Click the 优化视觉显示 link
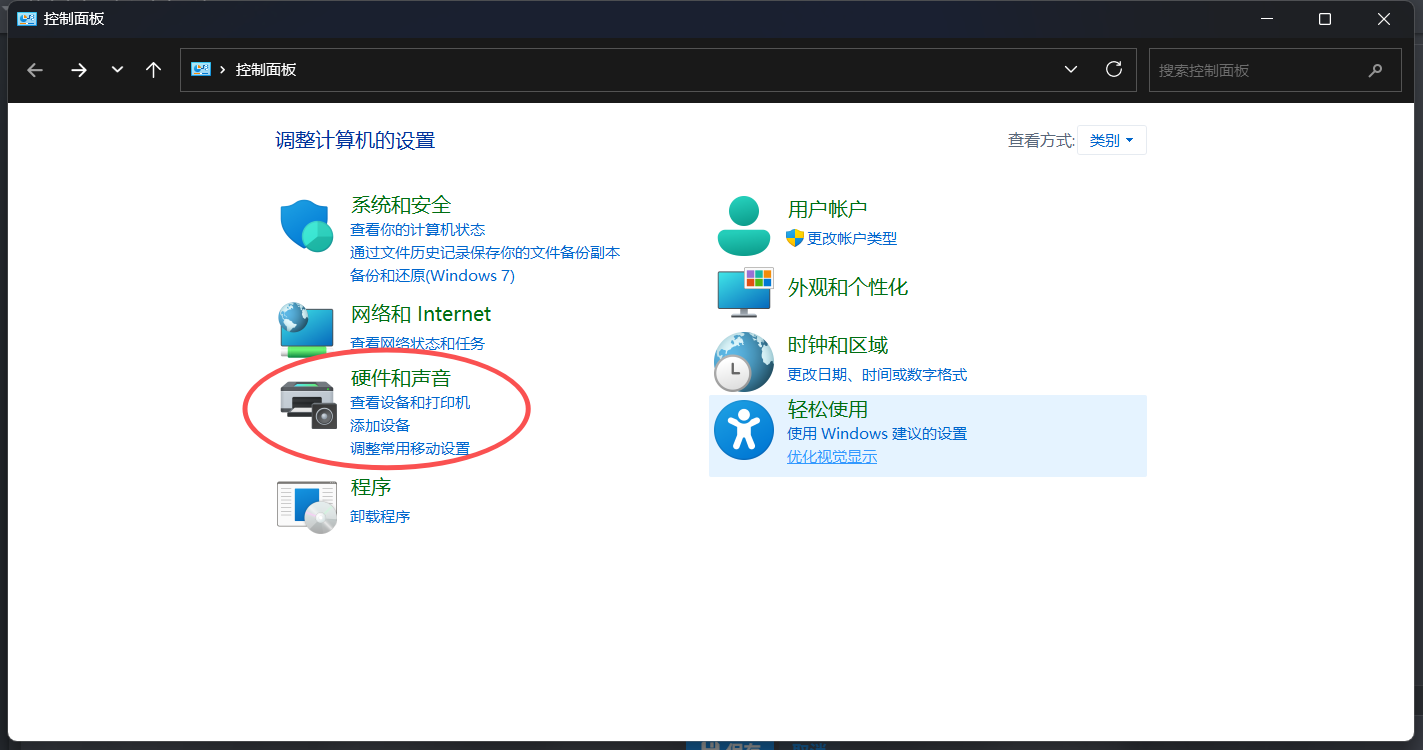1423x750 pixels. tap(832, 457)
